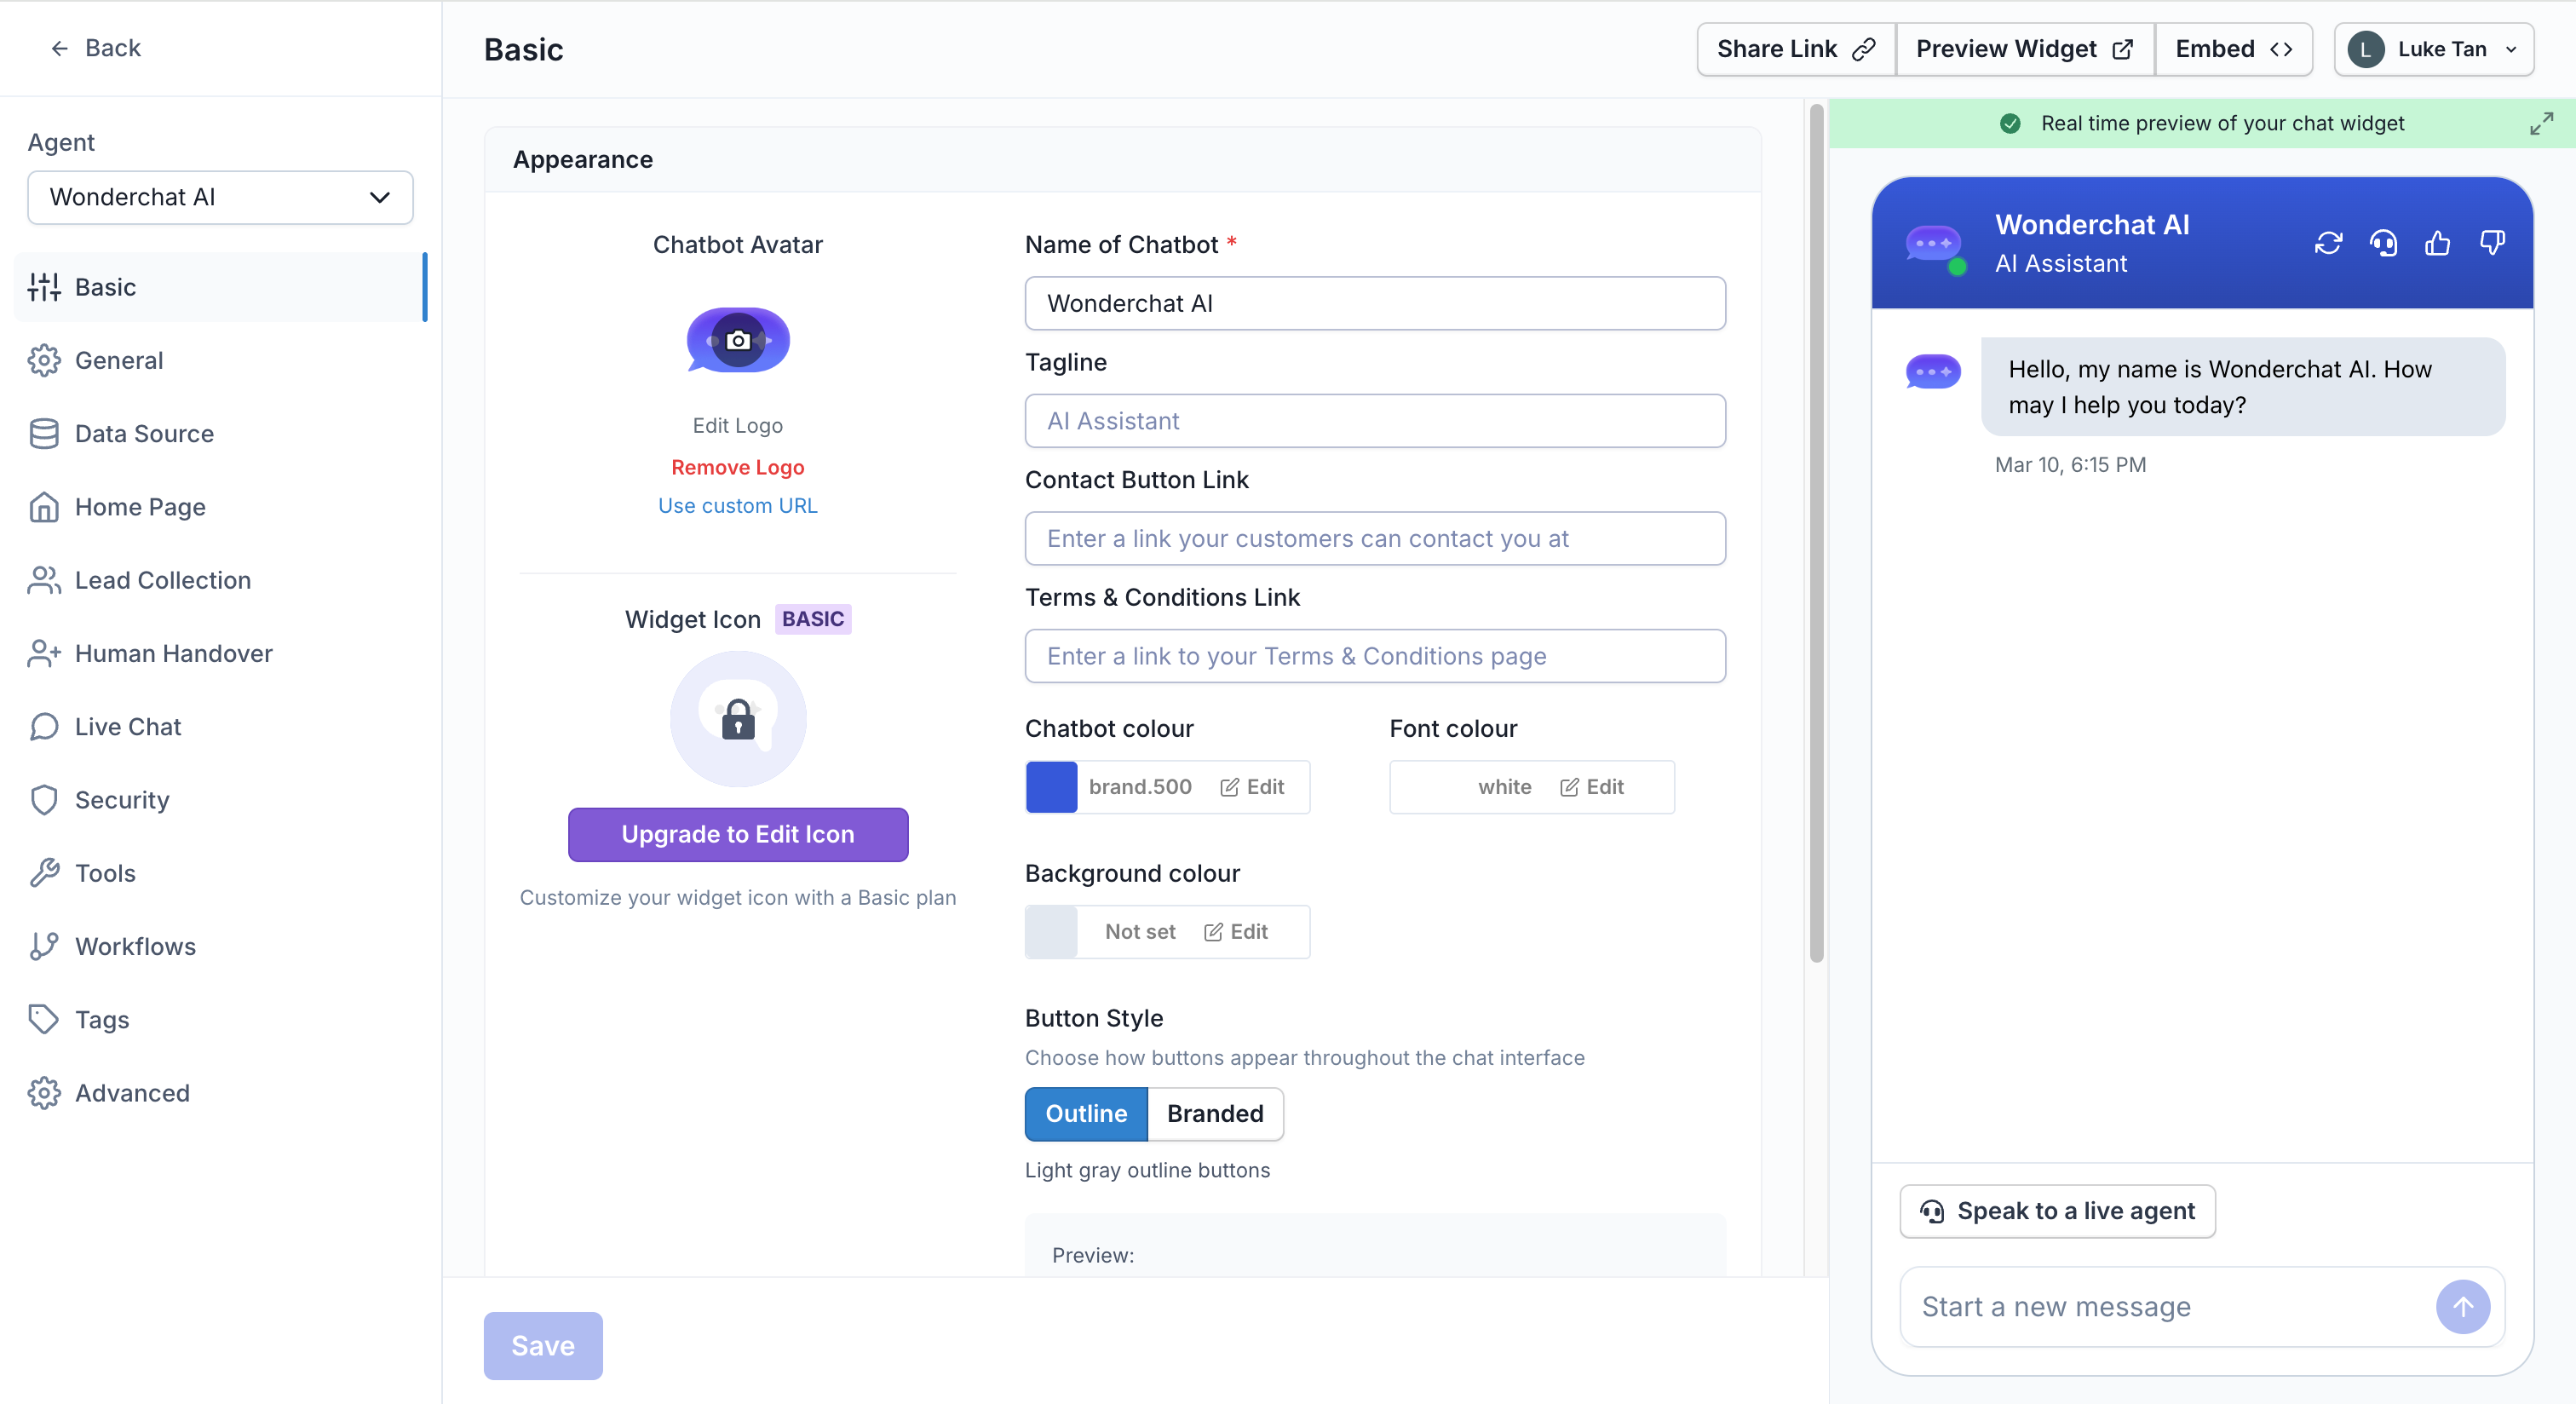This screenshot has height=1404, width=2576.
Task: Click the Use custom URL link
Action: click(738, 505)
